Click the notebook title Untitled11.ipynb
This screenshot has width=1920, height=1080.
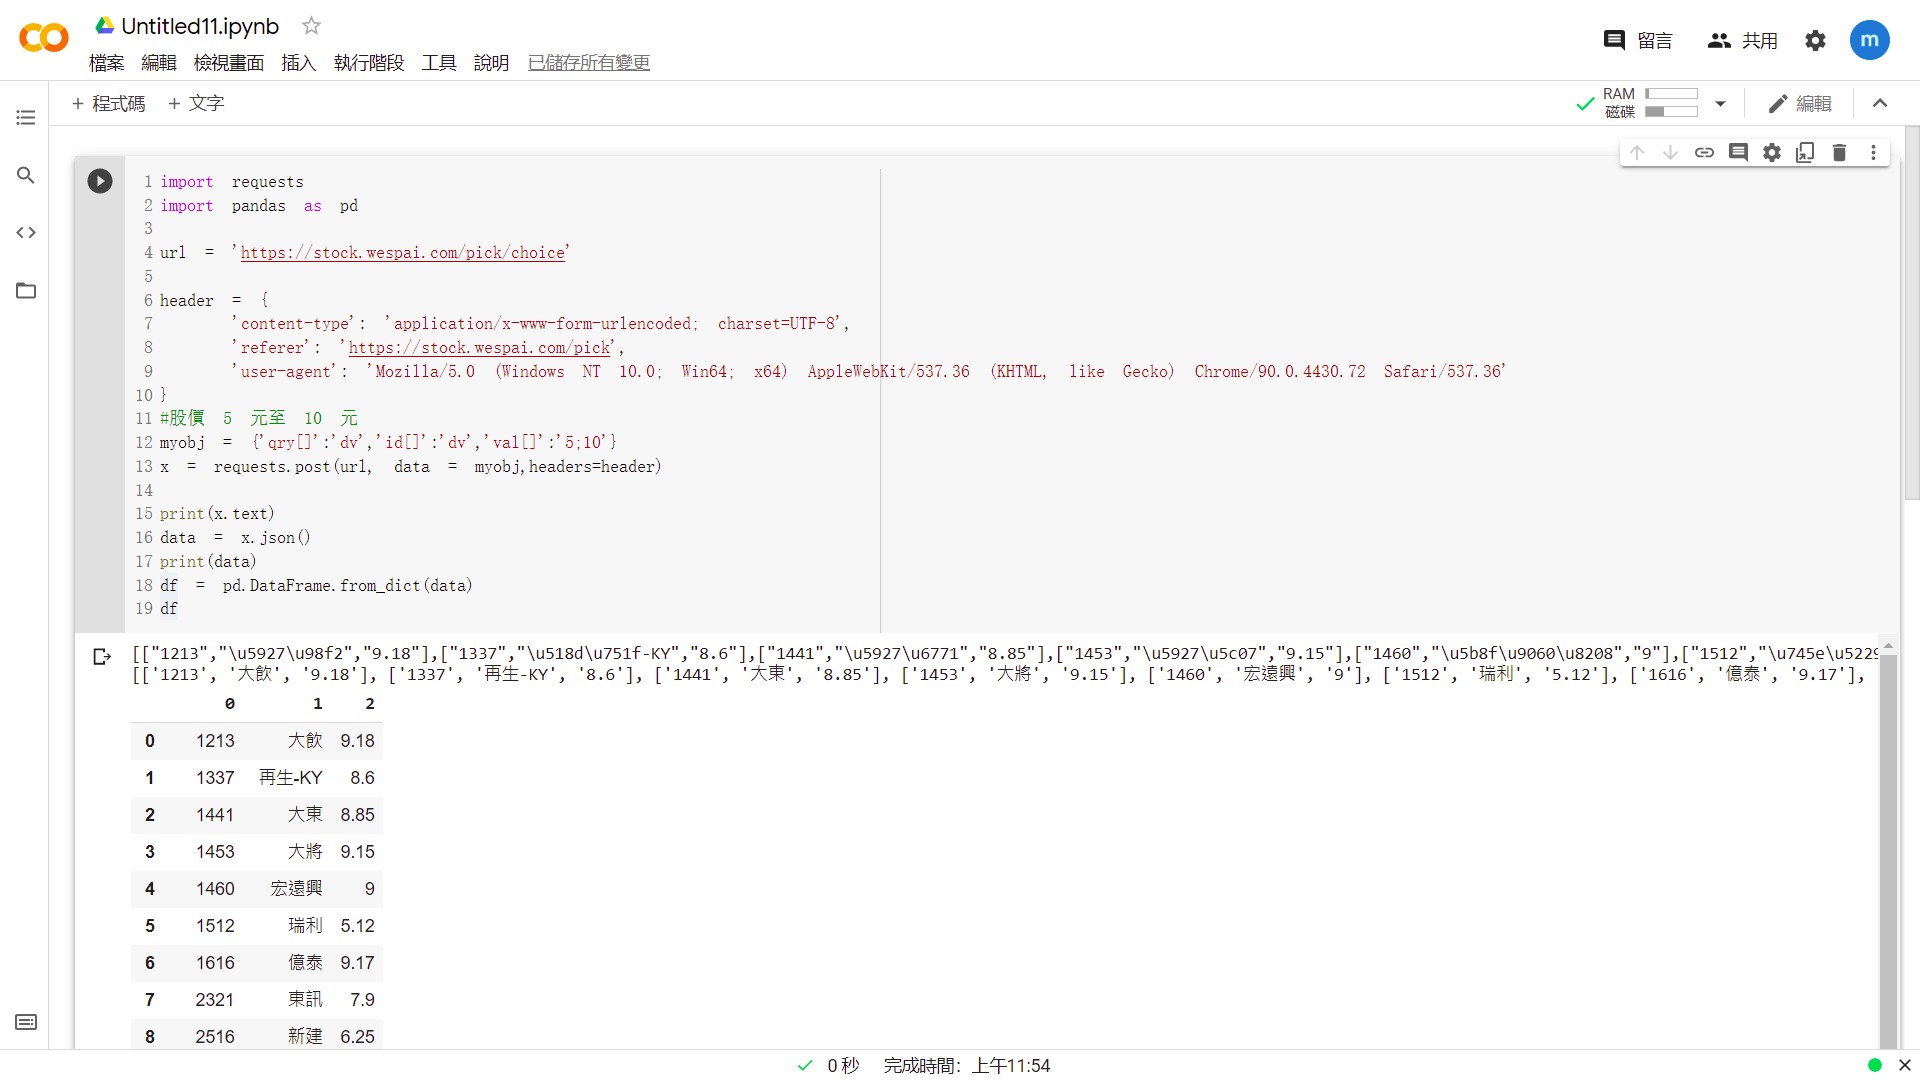pos(200,26)
